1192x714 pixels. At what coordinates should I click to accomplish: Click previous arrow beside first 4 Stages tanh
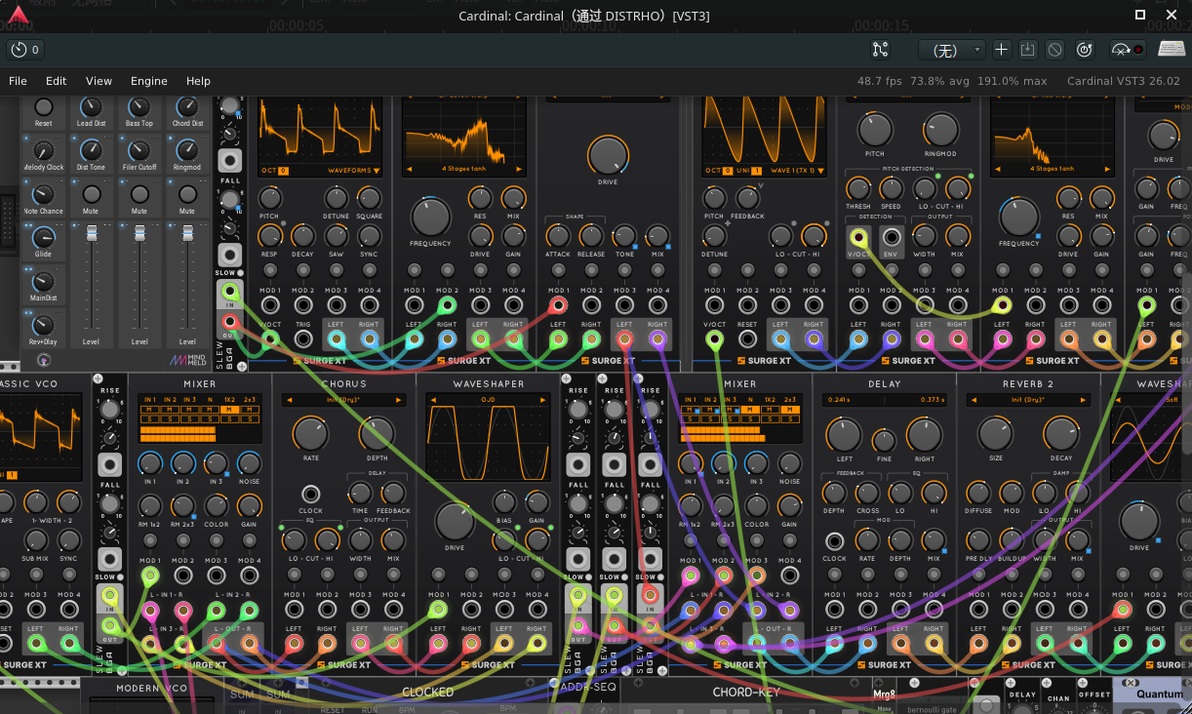410,169
